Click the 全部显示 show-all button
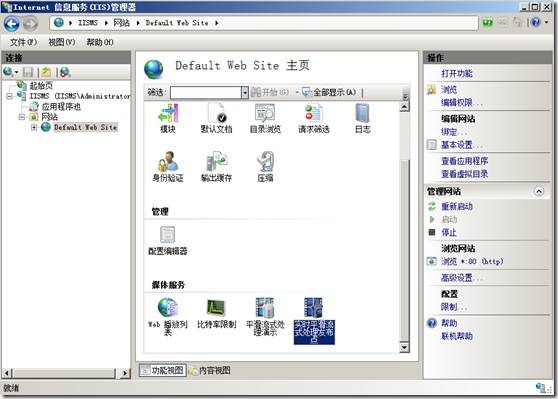 329,93
